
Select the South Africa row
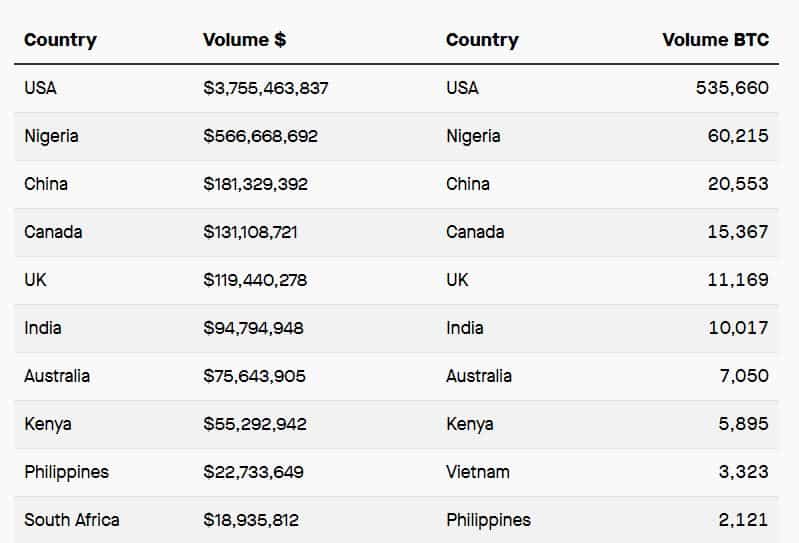396,520
